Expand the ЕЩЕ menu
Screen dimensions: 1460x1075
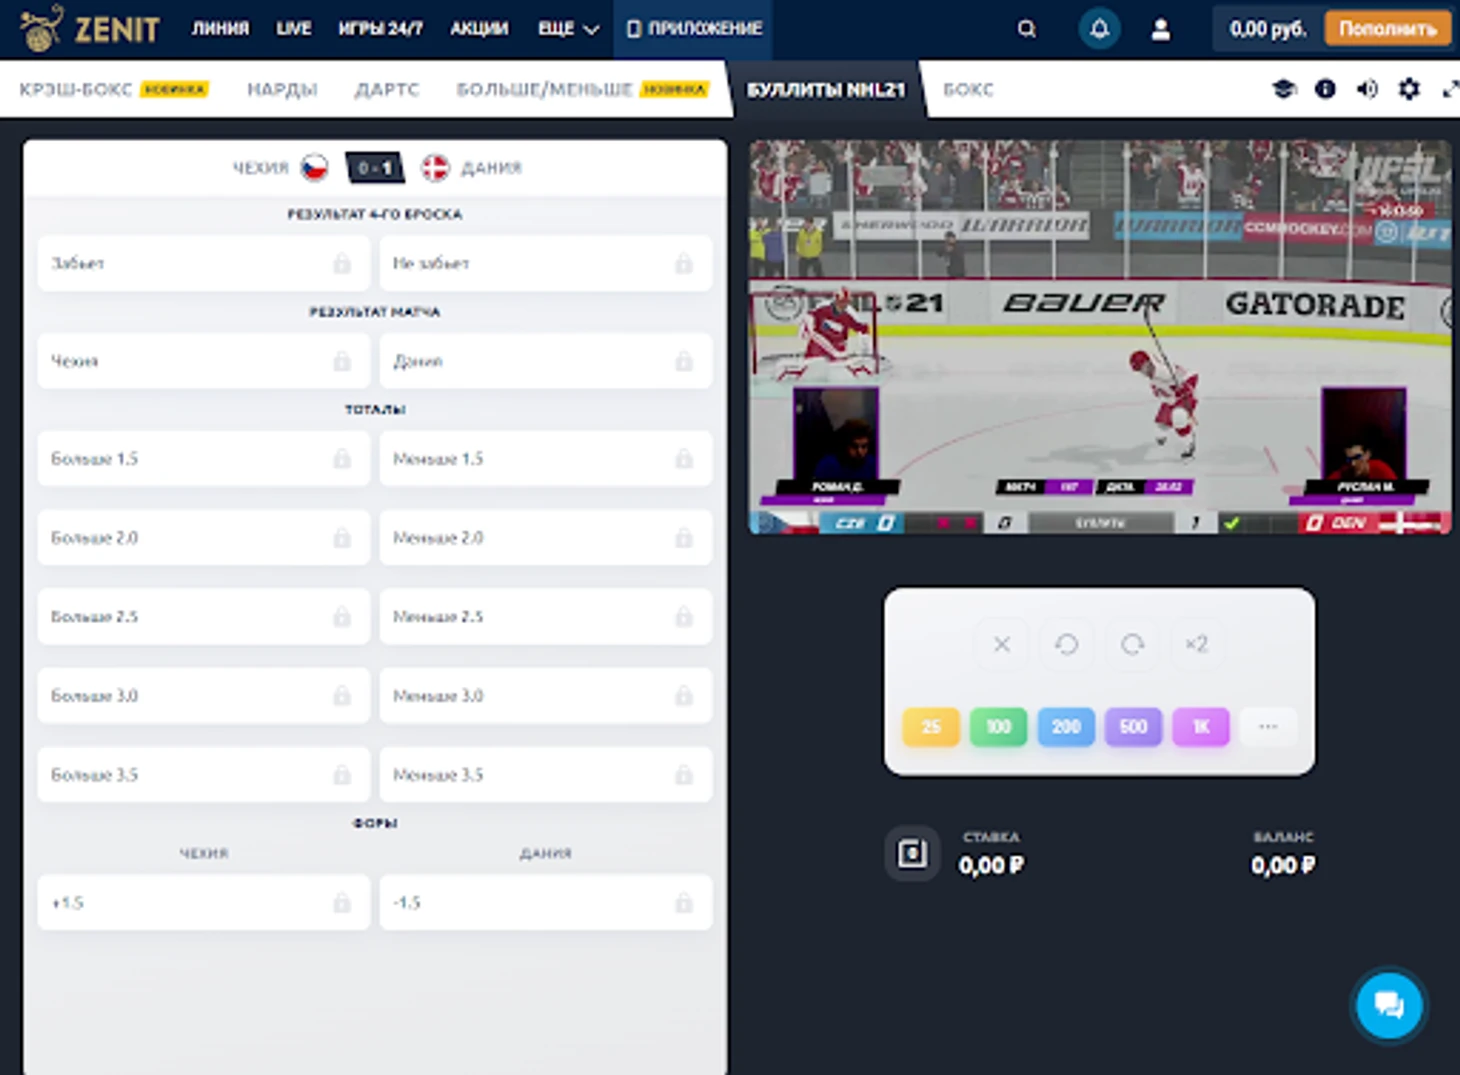click(x=568, y=29)
